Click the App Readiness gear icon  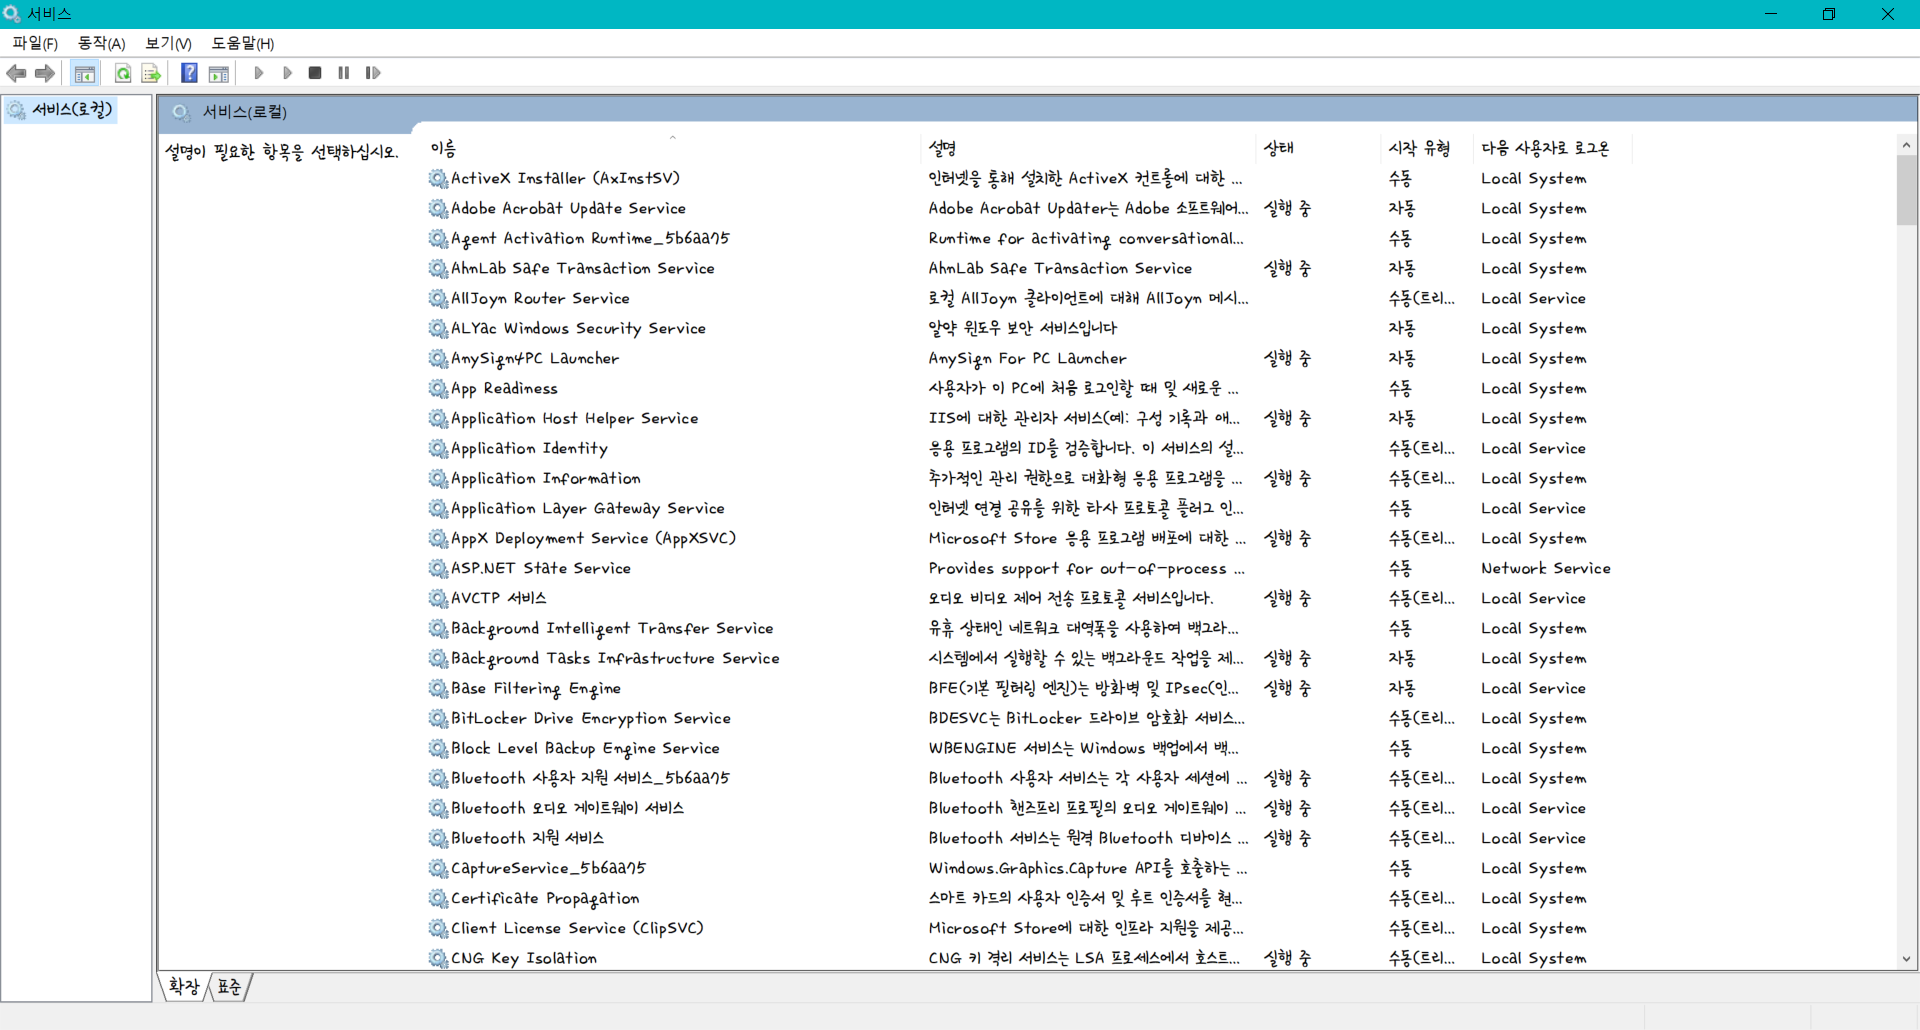pos(438,388)
